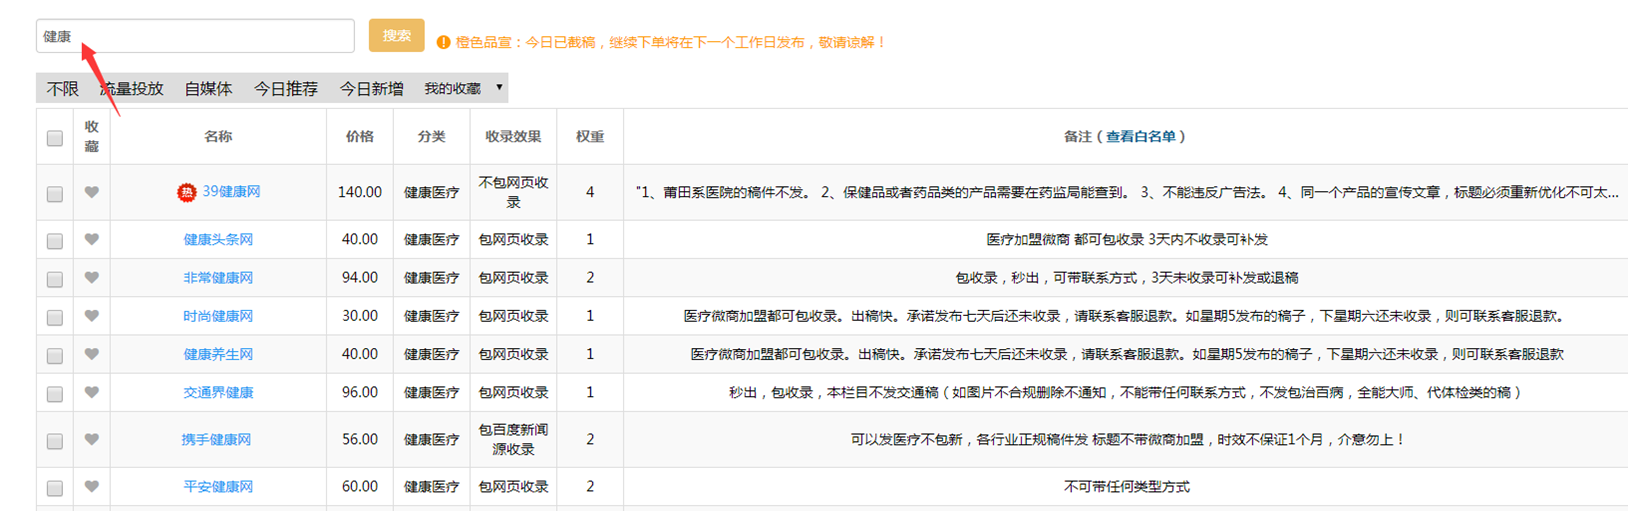The width and height of the screenshot is (1629, 512).
Task: Open the 携手健康网 media link
Action: [x=216, y=440]
